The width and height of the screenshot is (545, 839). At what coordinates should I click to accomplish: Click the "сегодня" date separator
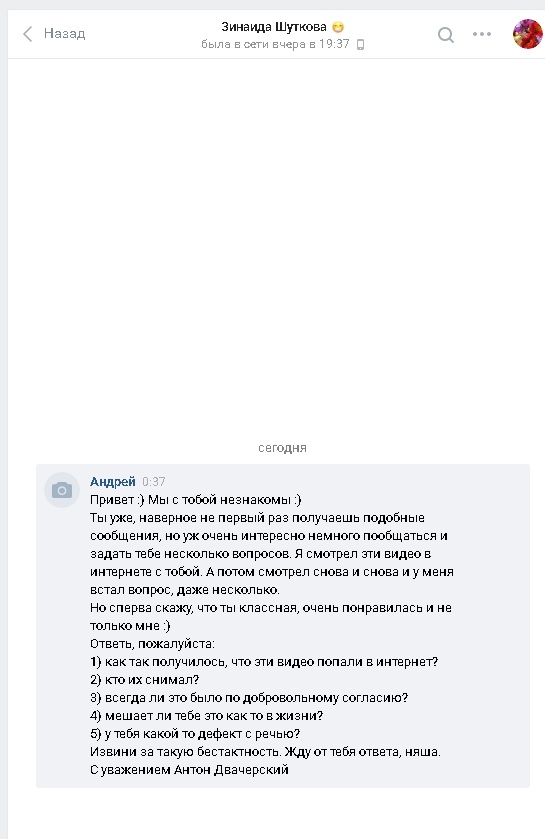[282, 448]
